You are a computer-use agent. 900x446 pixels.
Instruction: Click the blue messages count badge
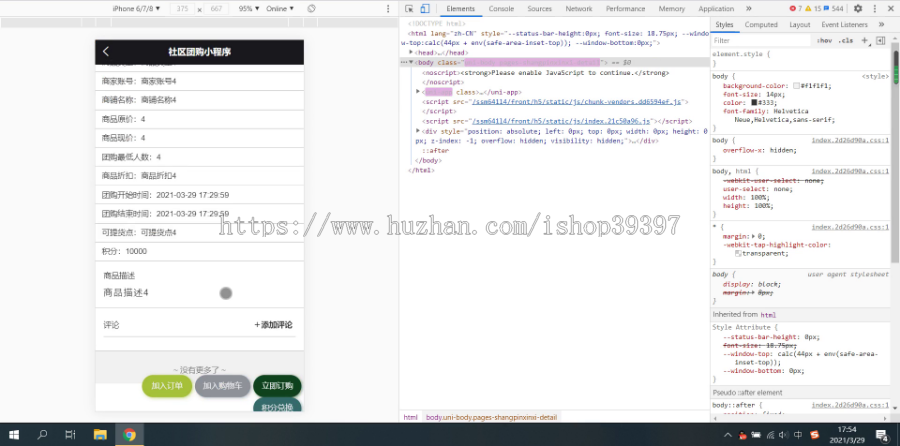[833, 9]
